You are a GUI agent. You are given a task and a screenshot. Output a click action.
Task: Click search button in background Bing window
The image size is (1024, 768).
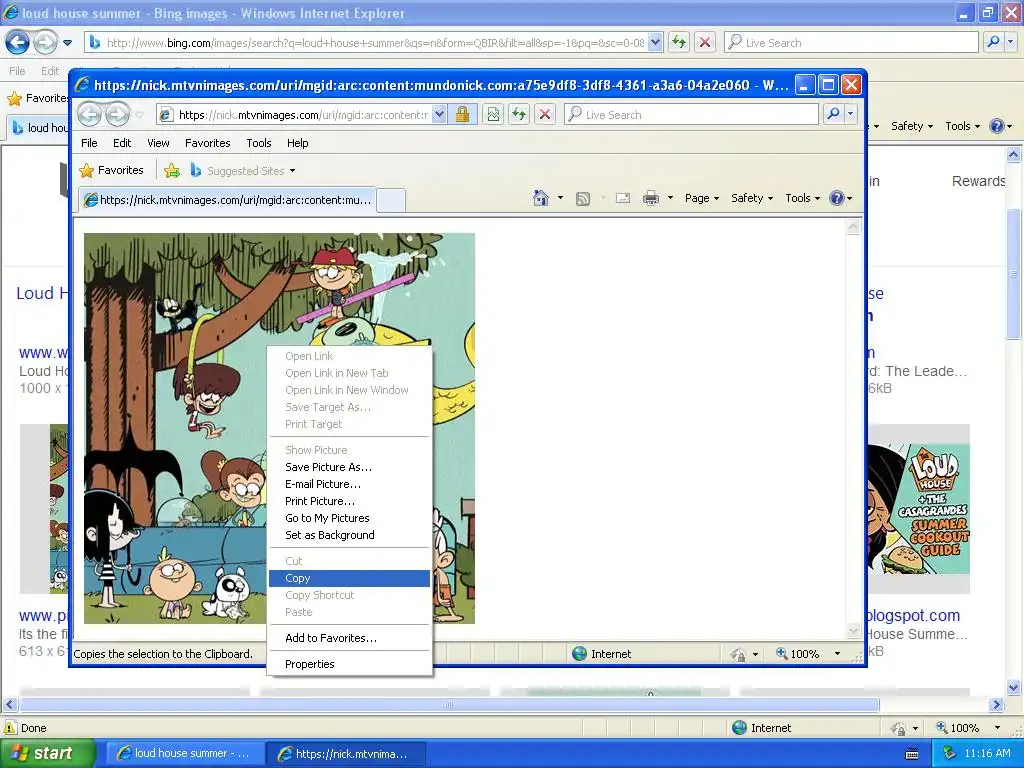pos(993,42)
